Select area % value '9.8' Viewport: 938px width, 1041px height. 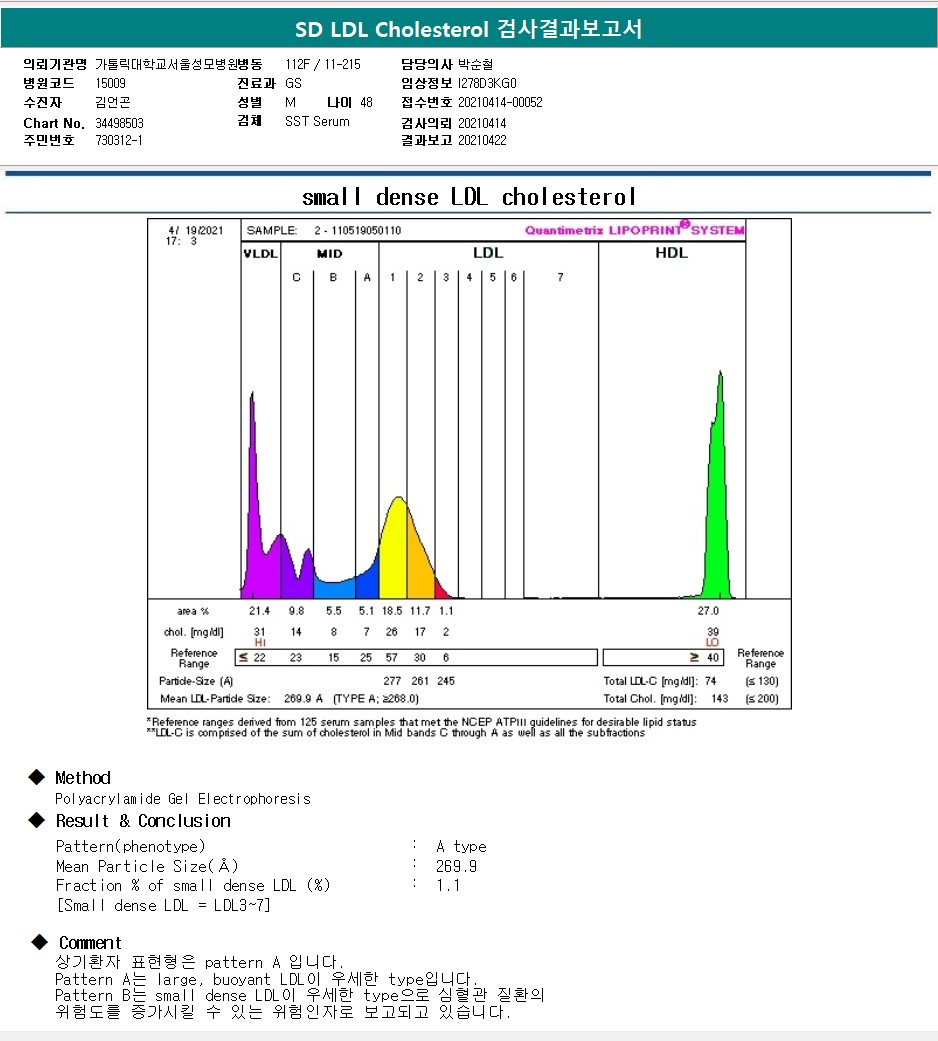(296, 611)
